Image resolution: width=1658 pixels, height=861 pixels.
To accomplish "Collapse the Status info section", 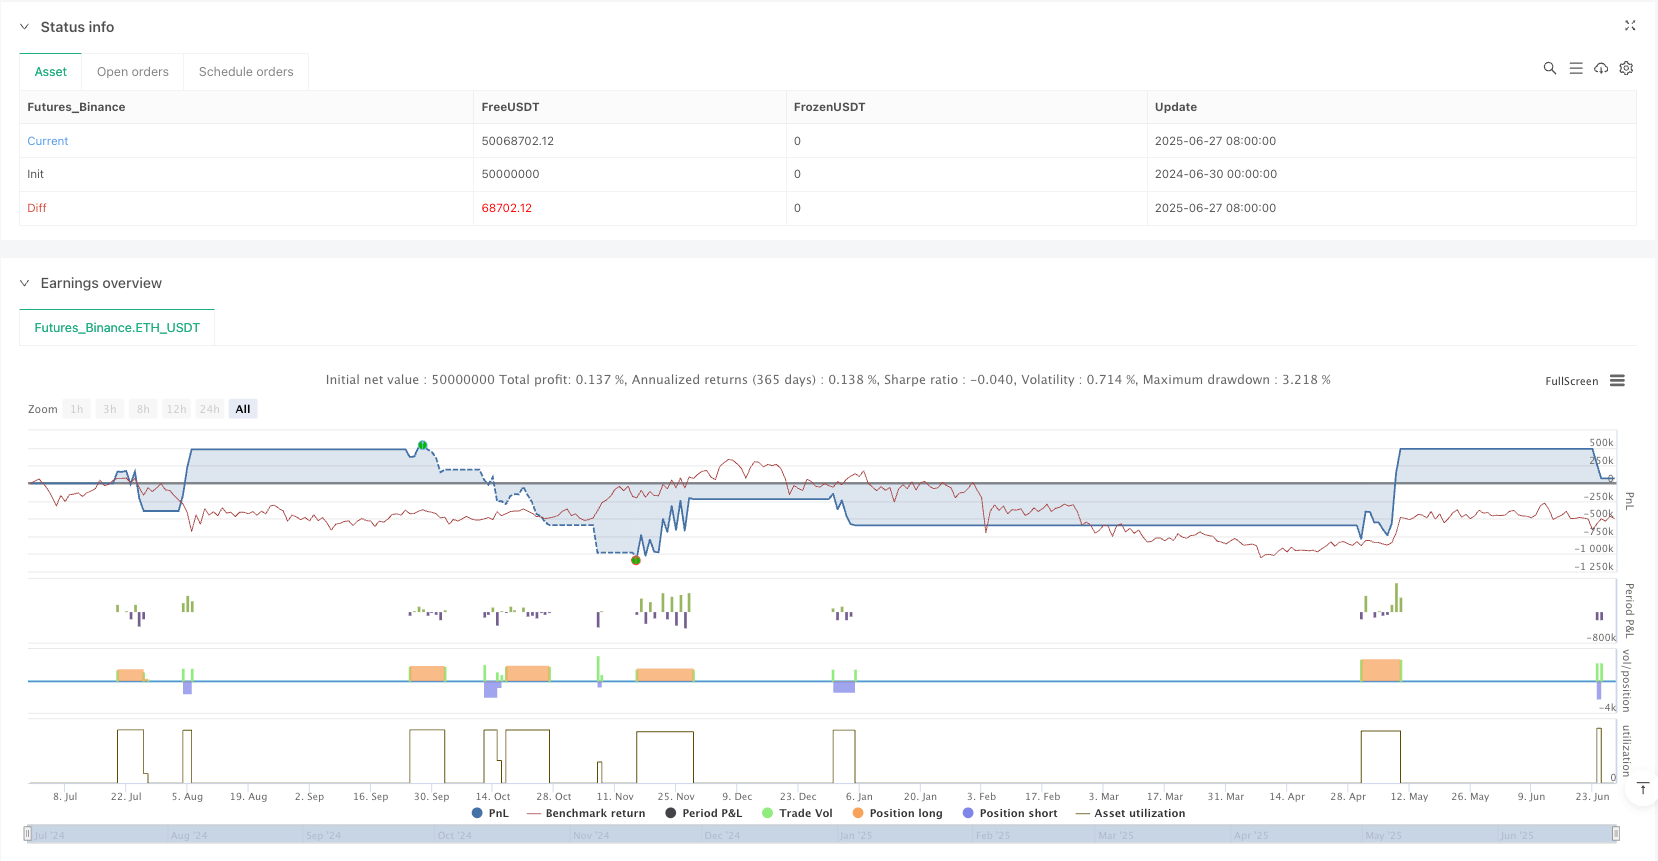I will pyautogui.click(x=25, y=27).
